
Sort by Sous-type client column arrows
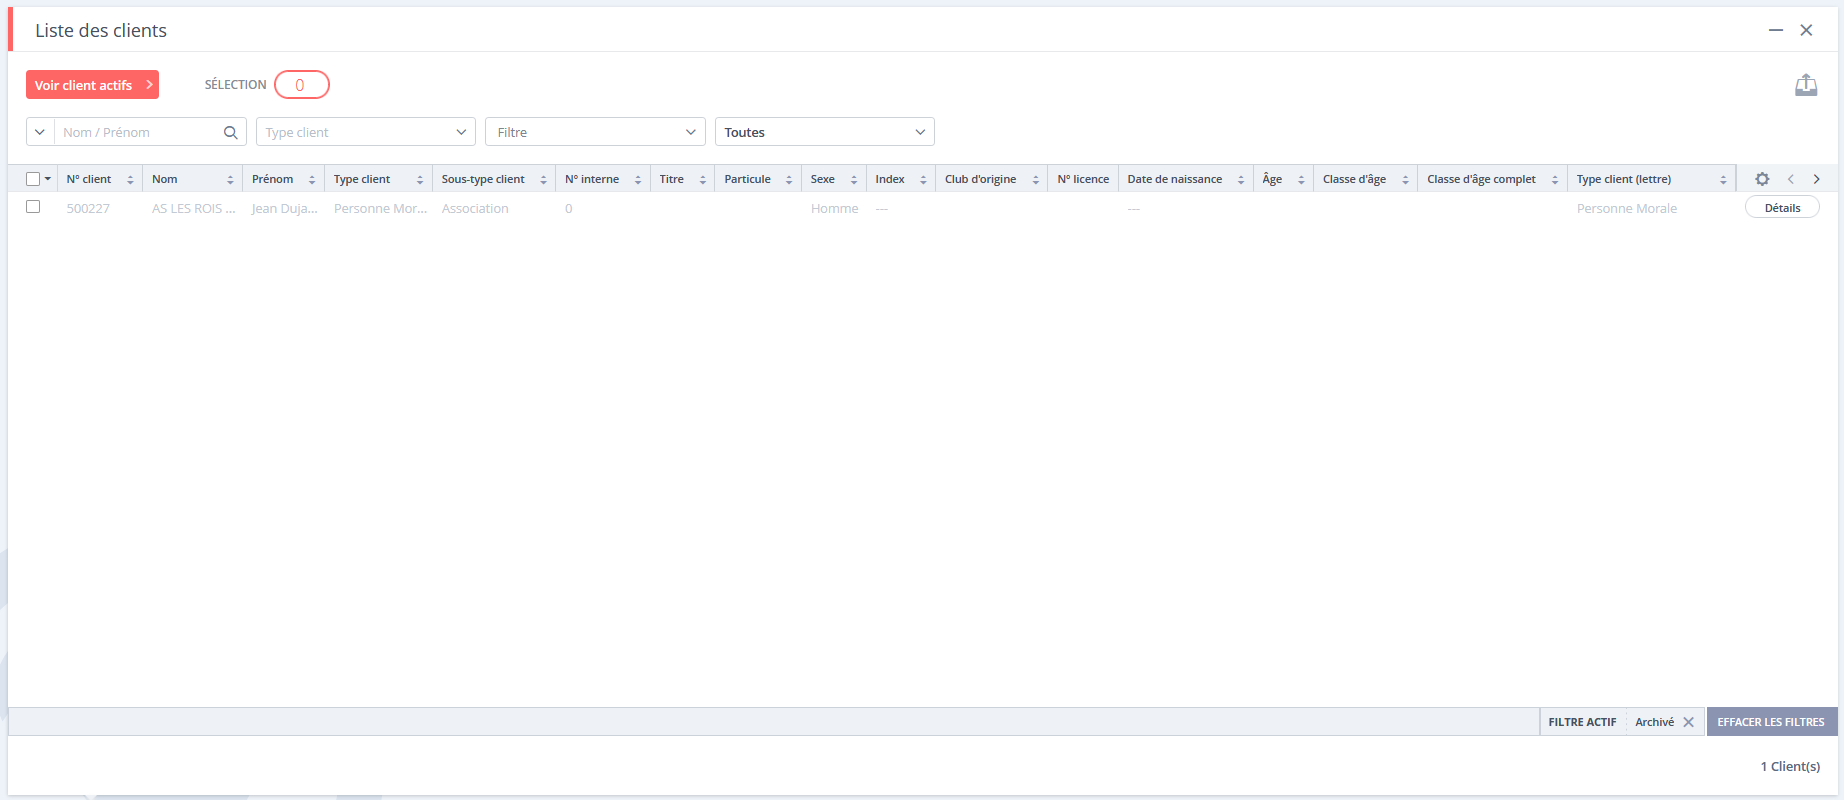click(x=543, y=180)
